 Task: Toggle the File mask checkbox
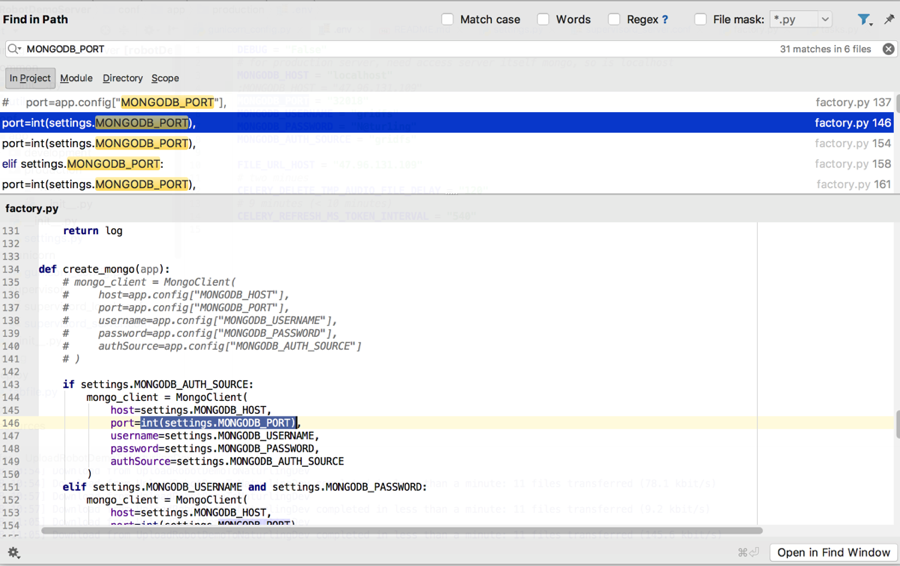tap(700, 19)
